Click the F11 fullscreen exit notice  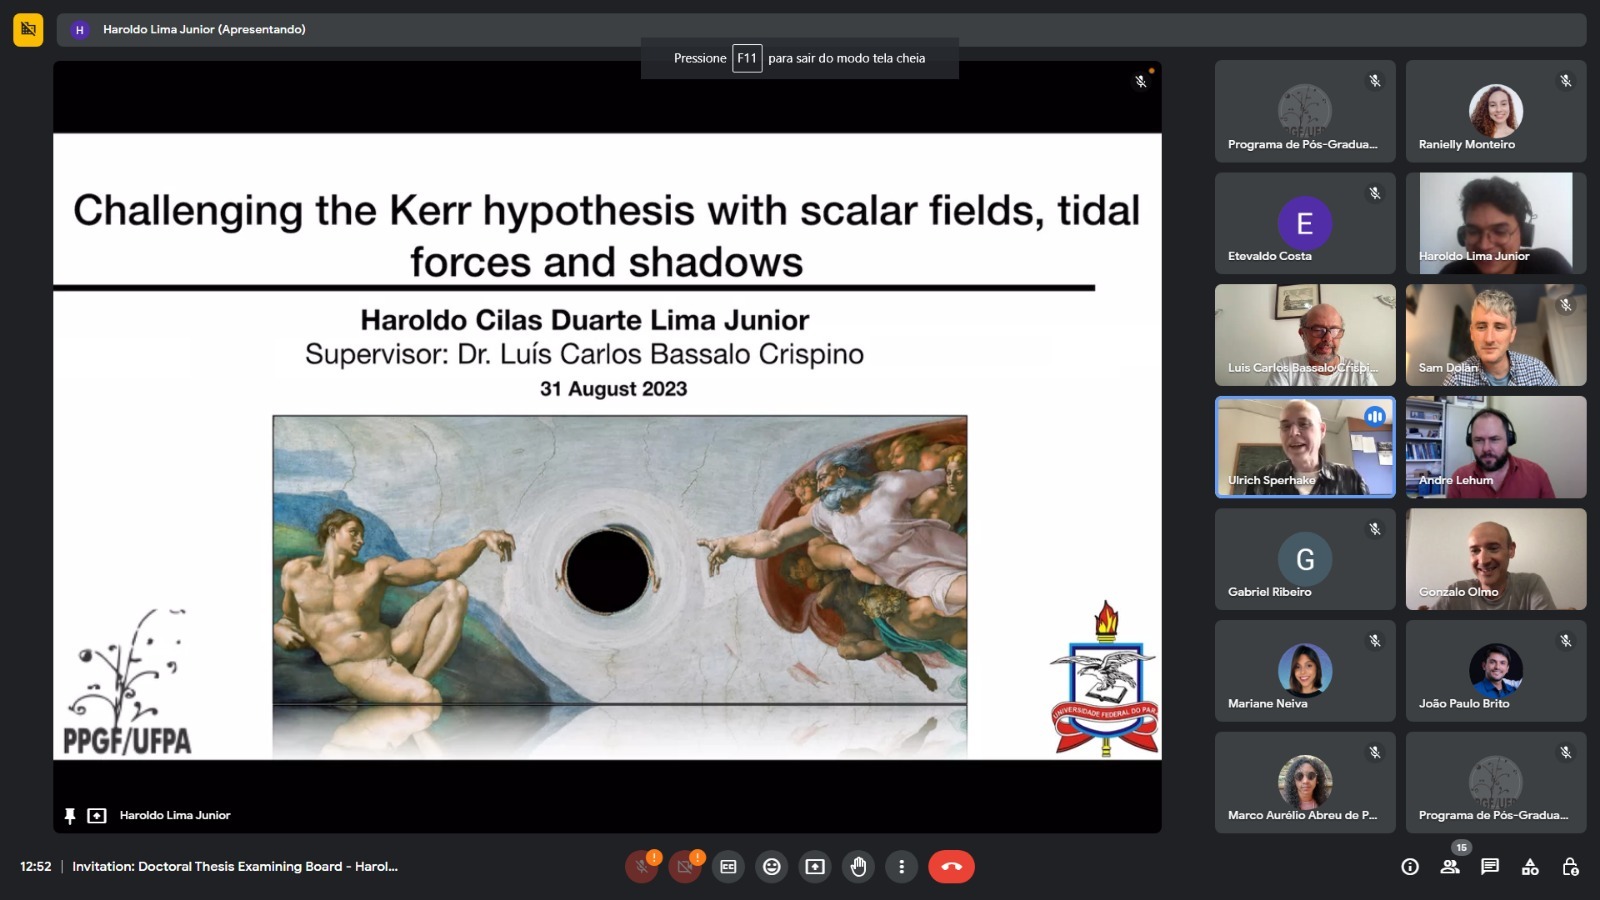coord(800,58)
